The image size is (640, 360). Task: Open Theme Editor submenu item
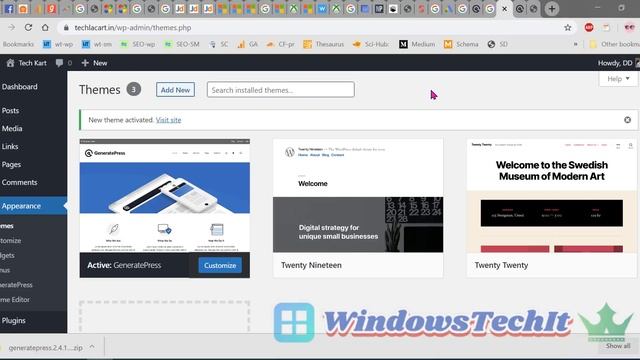coord(15,299)
